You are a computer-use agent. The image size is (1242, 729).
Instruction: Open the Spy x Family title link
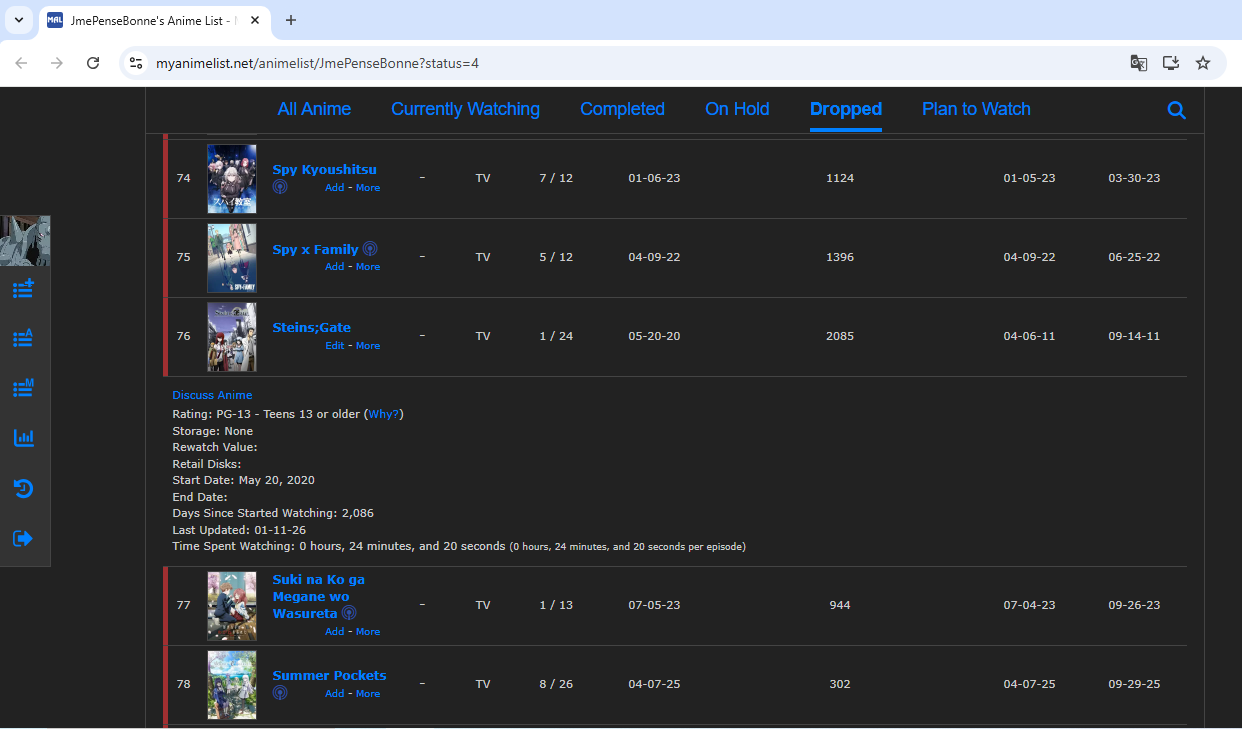point(315,249)
